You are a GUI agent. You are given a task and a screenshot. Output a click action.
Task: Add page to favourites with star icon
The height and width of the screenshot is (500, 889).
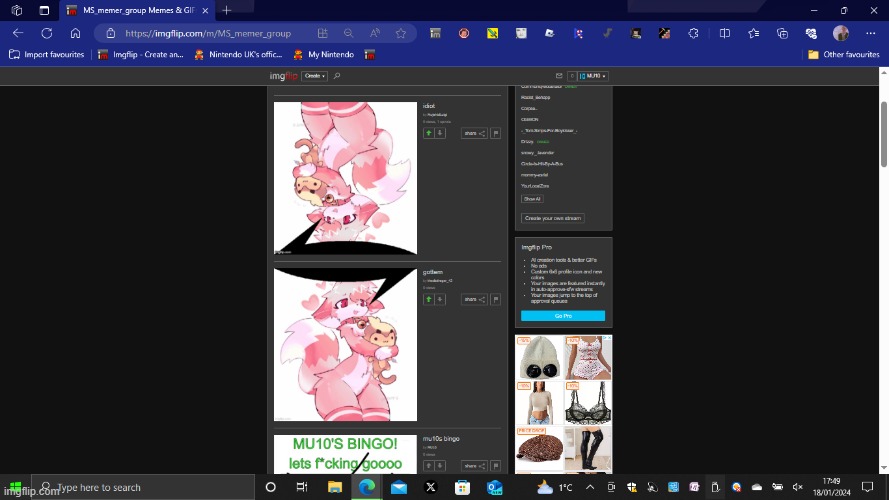pos(401,33)
